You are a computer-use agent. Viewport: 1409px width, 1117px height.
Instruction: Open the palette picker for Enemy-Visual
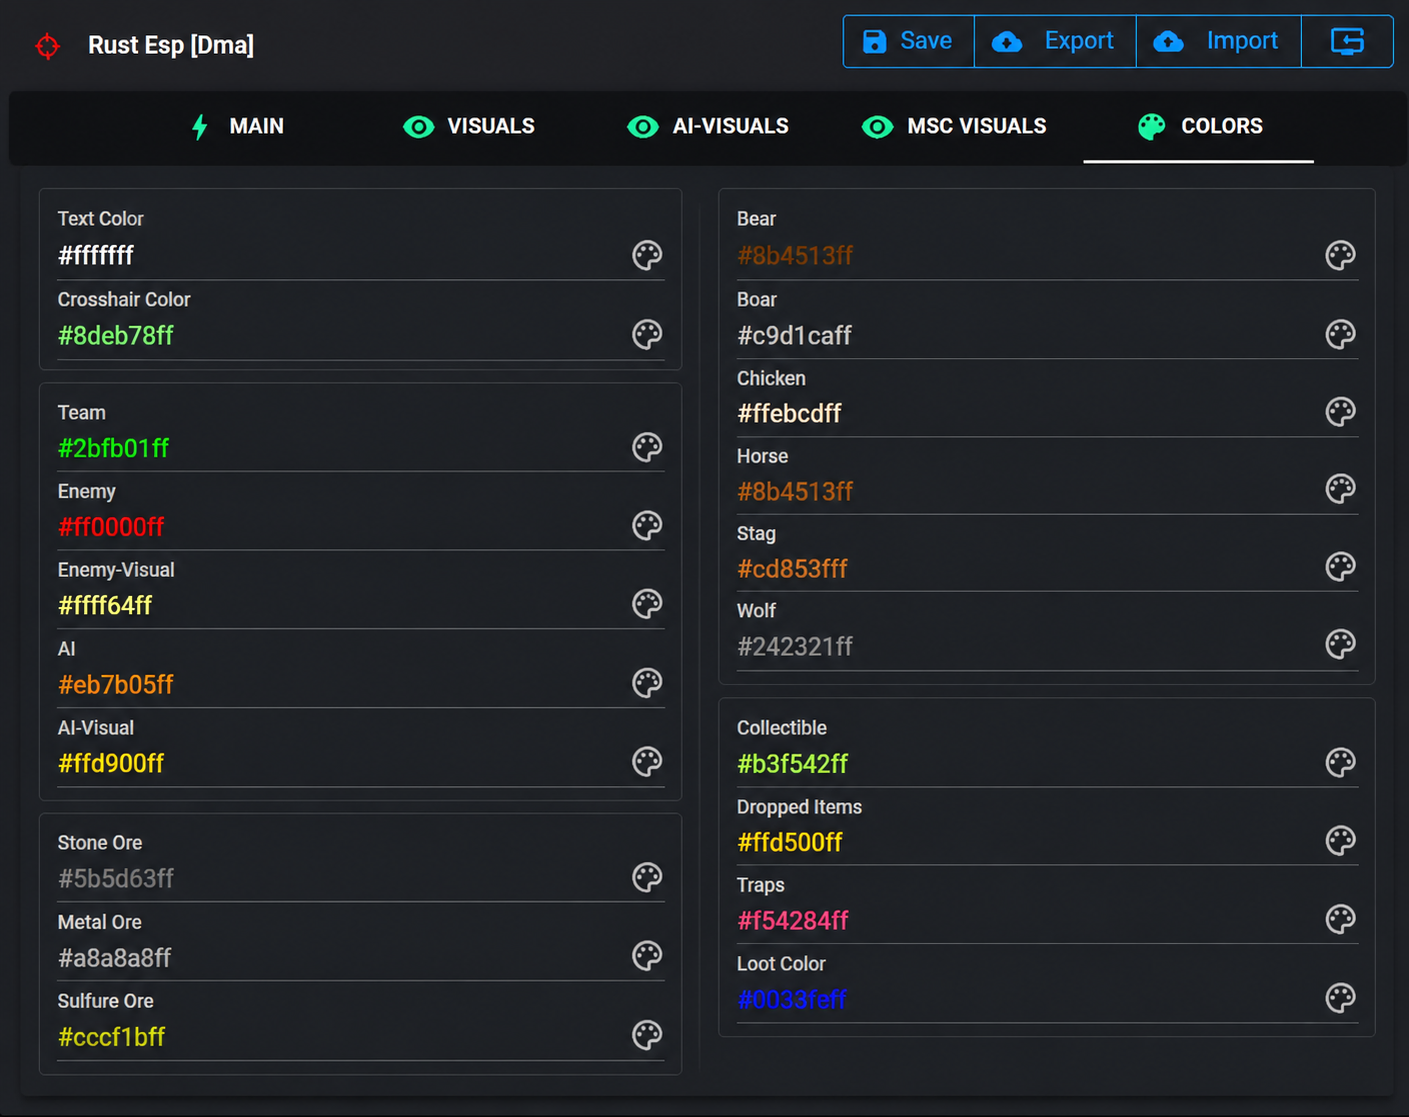pyautogui.click(x=647, y=604)
